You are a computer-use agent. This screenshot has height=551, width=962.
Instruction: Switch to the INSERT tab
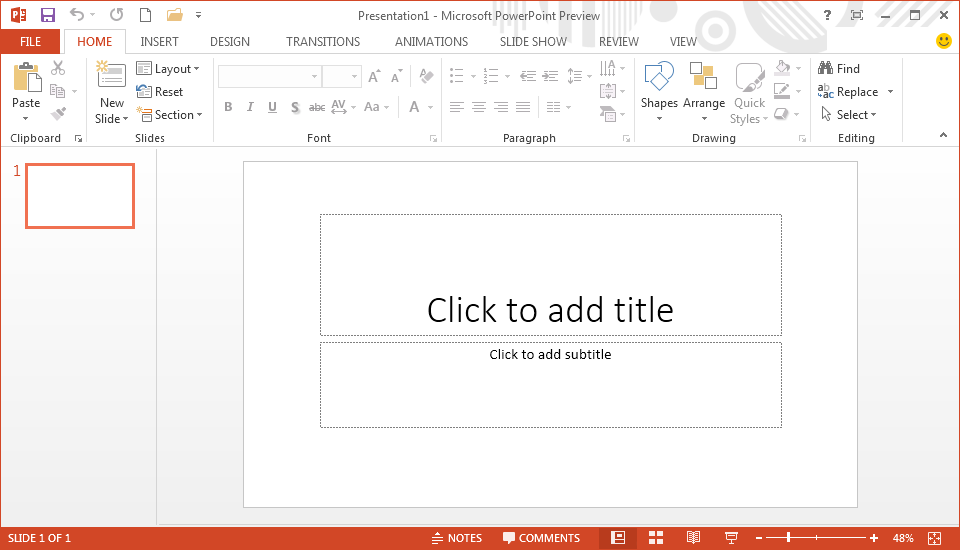coord(159,42)
